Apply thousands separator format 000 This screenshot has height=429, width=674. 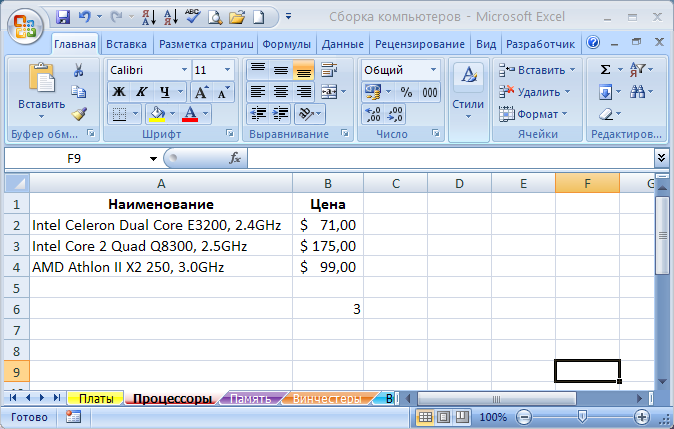[x=429, y=92]
